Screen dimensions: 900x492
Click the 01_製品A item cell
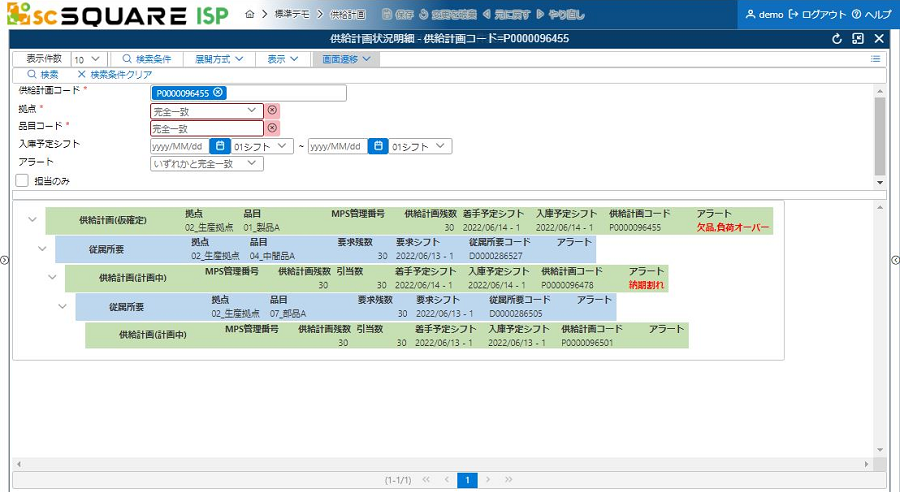coord(262,227)
